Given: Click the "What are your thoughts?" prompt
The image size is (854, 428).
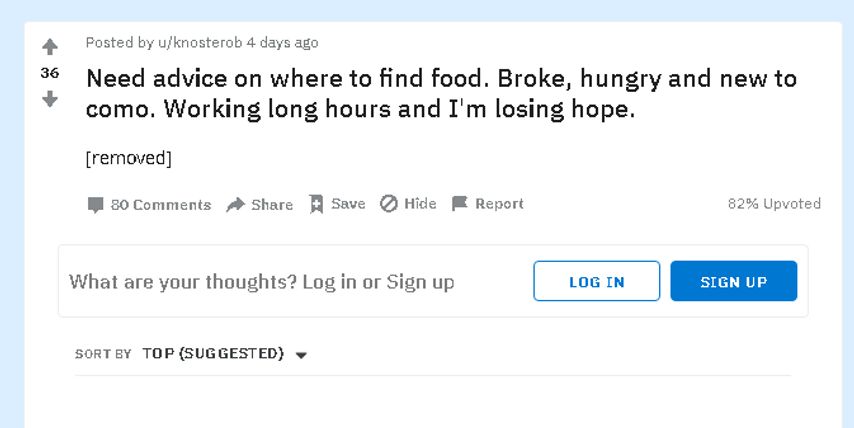Looking at the screenshot, I should [261, 282].
